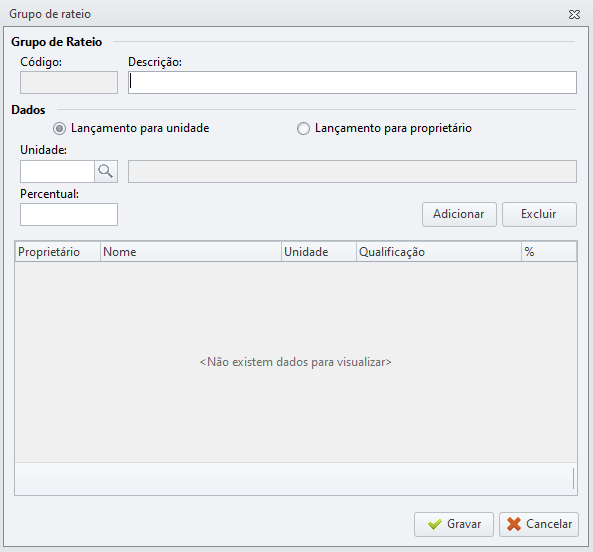This screenshot has width=593, height=552.
Task: Open unit lookup with magnifier icon
Action: tap(106, 171)
